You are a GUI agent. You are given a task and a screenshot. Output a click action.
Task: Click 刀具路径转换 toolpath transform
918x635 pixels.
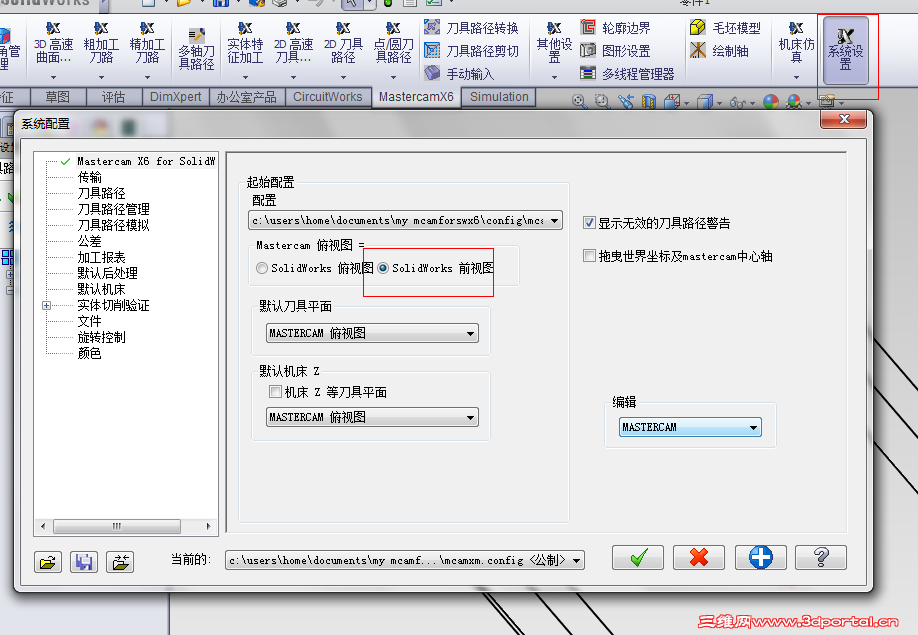click(x=471, y=28)
